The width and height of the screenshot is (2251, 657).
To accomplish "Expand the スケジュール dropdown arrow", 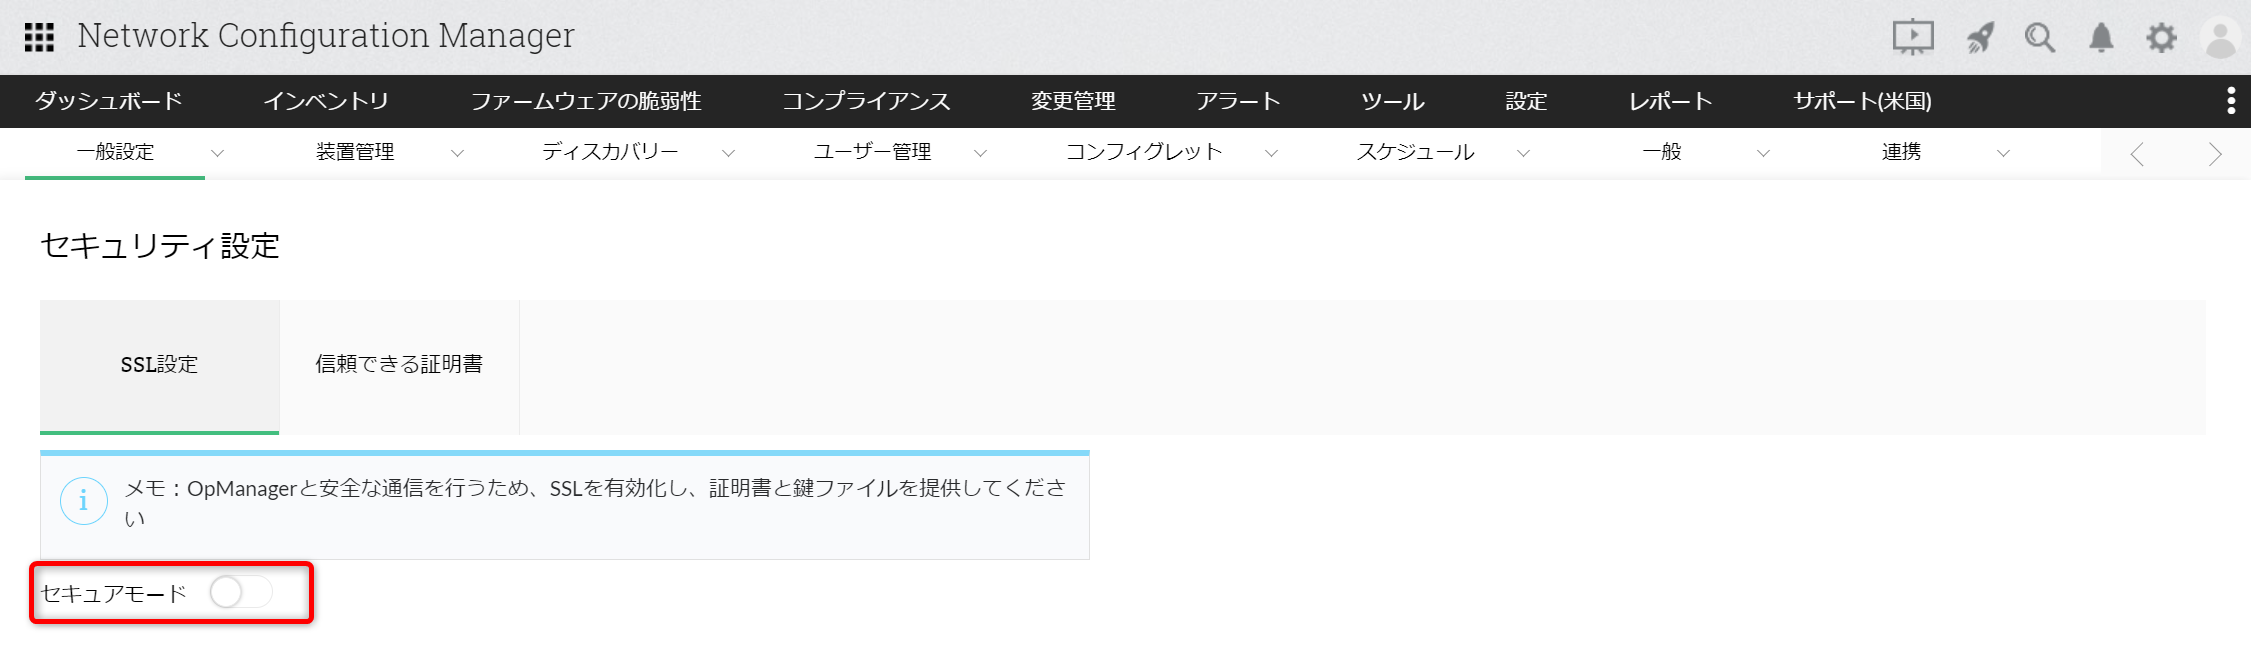I will [x=1523, y=153].
